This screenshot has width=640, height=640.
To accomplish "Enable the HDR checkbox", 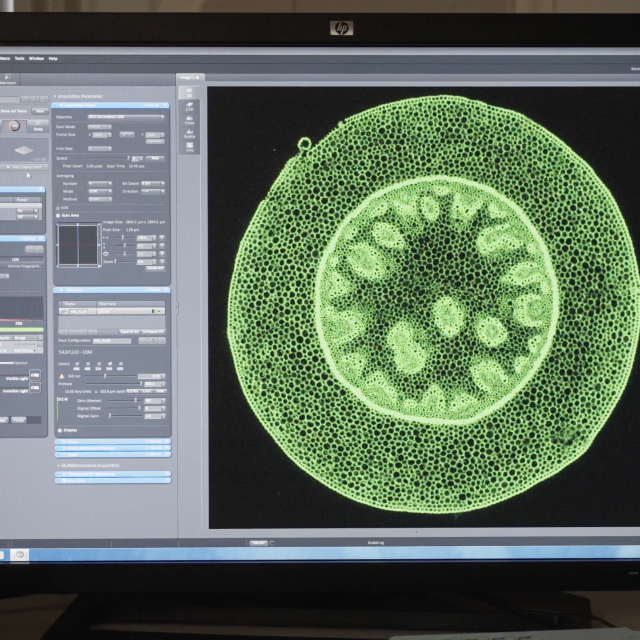I will 58,208.
